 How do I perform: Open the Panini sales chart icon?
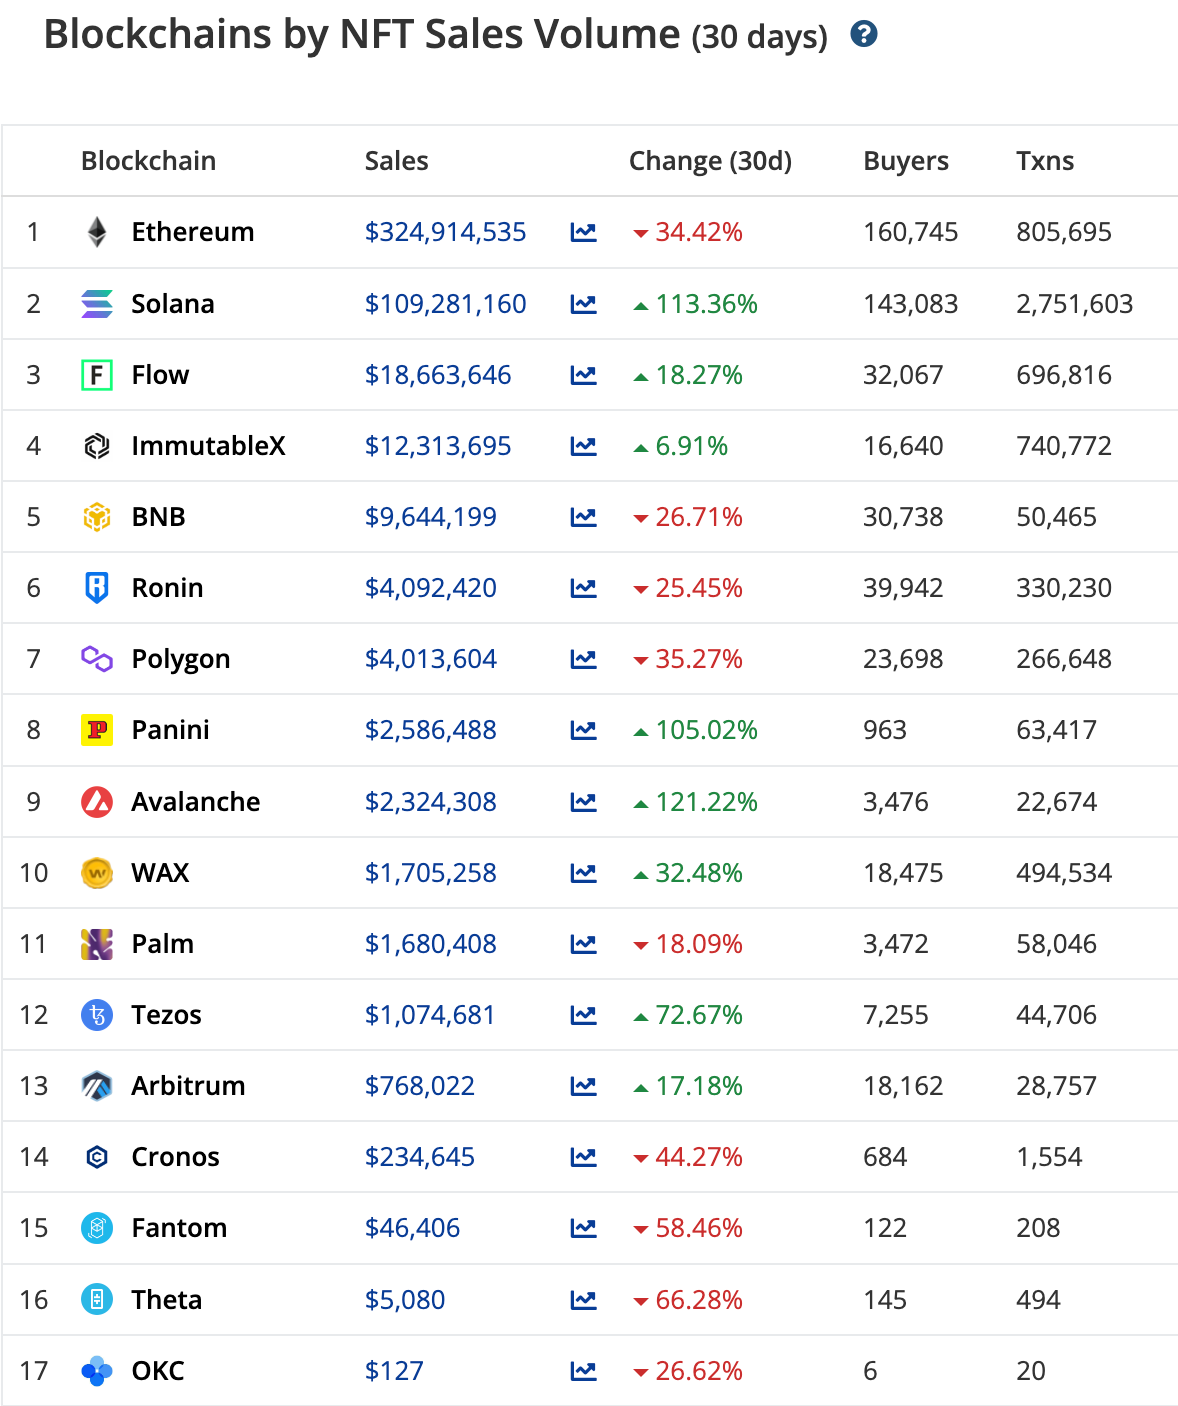tap(584, 730)
